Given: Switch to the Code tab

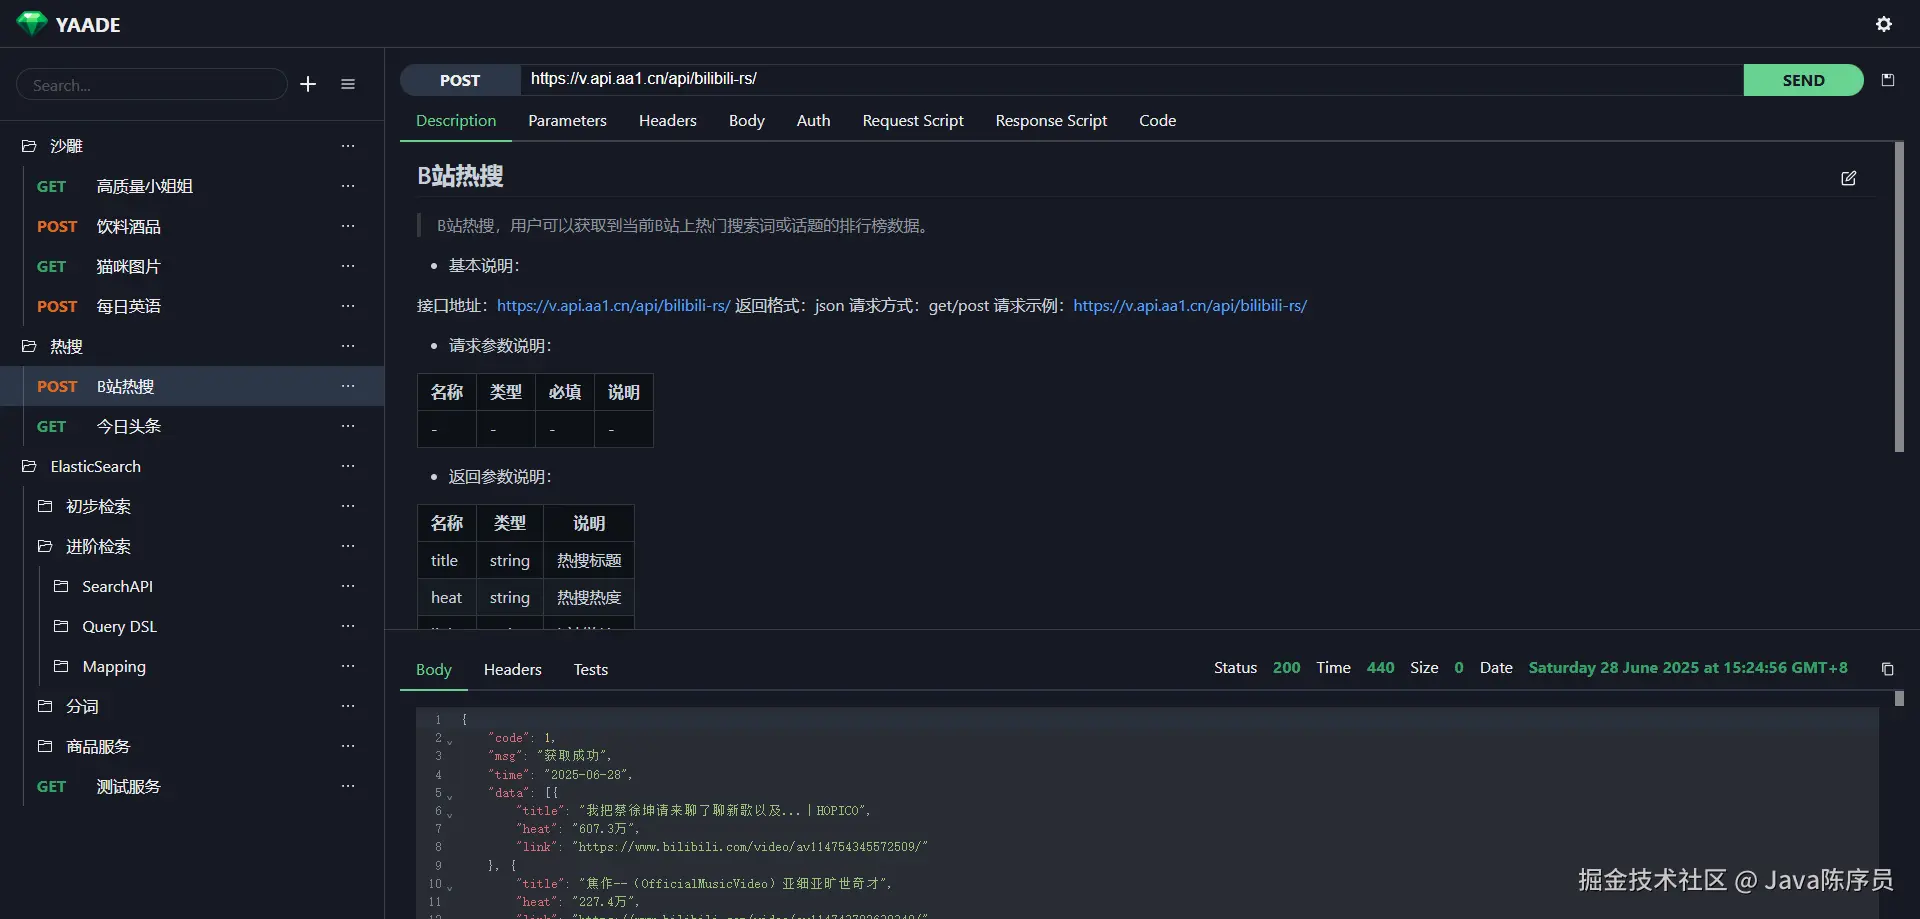Looking at the screenshot, I should point(1157,120).
